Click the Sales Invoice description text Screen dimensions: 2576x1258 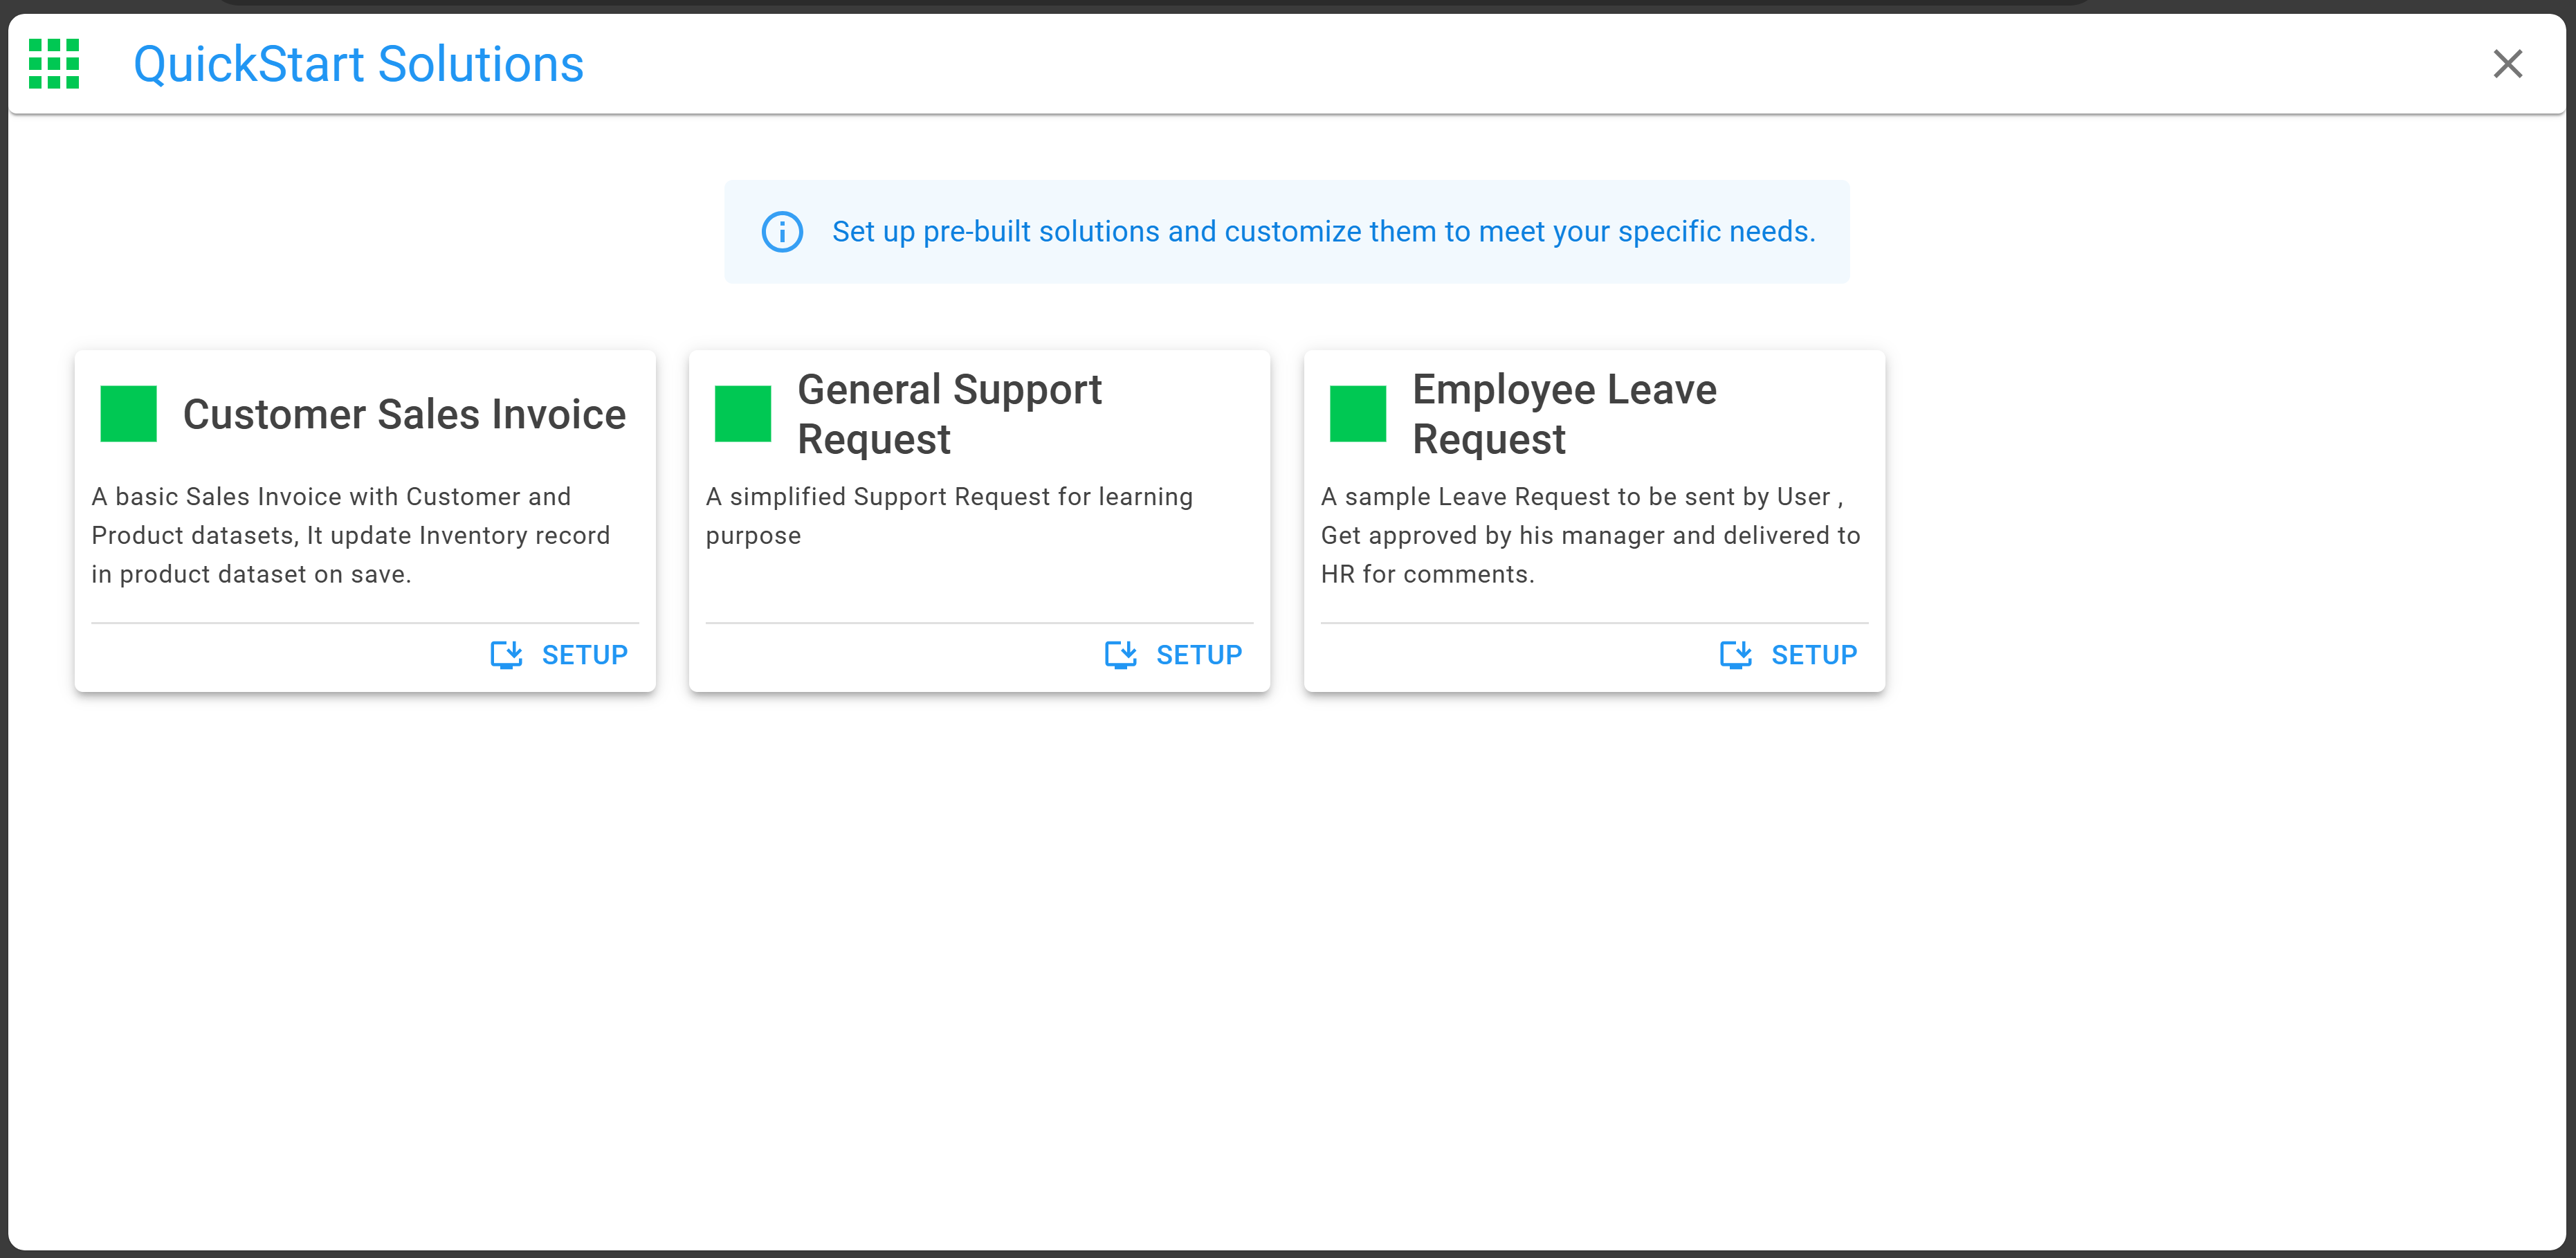click(351, 535)
